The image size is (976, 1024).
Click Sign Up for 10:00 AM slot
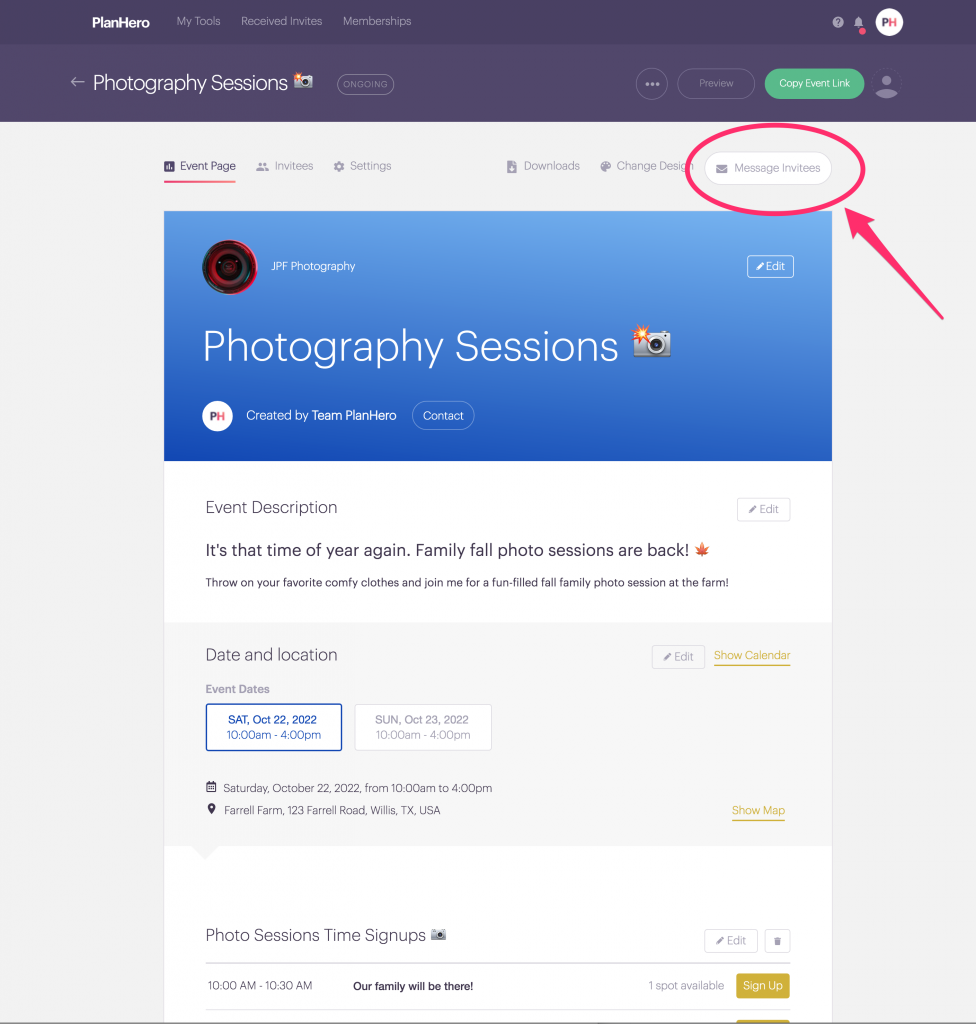point(762,986)
